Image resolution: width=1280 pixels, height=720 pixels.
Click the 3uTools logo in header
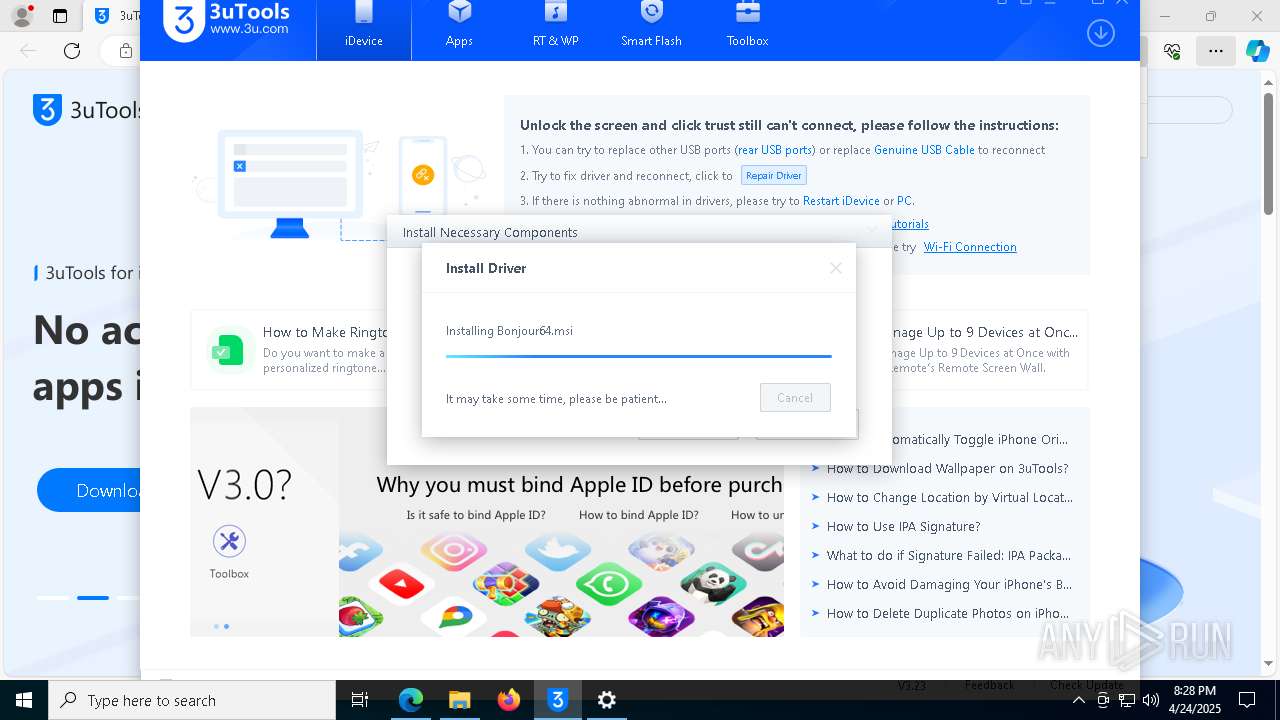click(x=227, y=20)
